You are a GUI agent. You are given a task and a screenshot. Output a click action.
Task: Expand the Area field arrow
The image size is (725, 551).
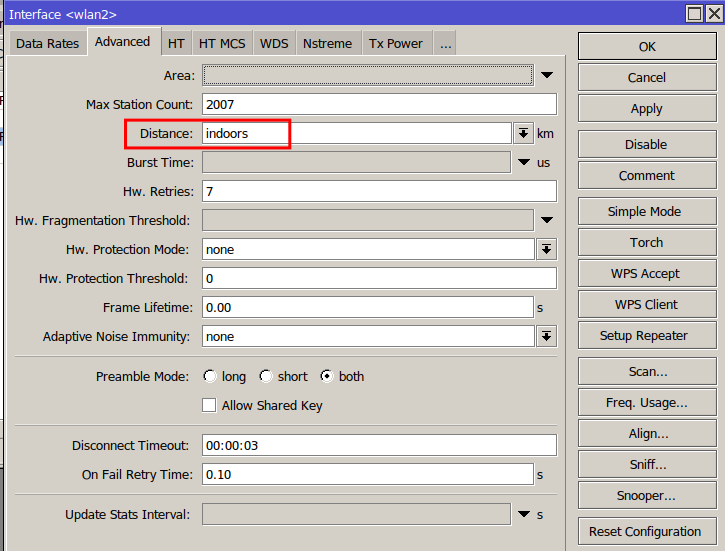pyautogui.click(x=547, y=75)
